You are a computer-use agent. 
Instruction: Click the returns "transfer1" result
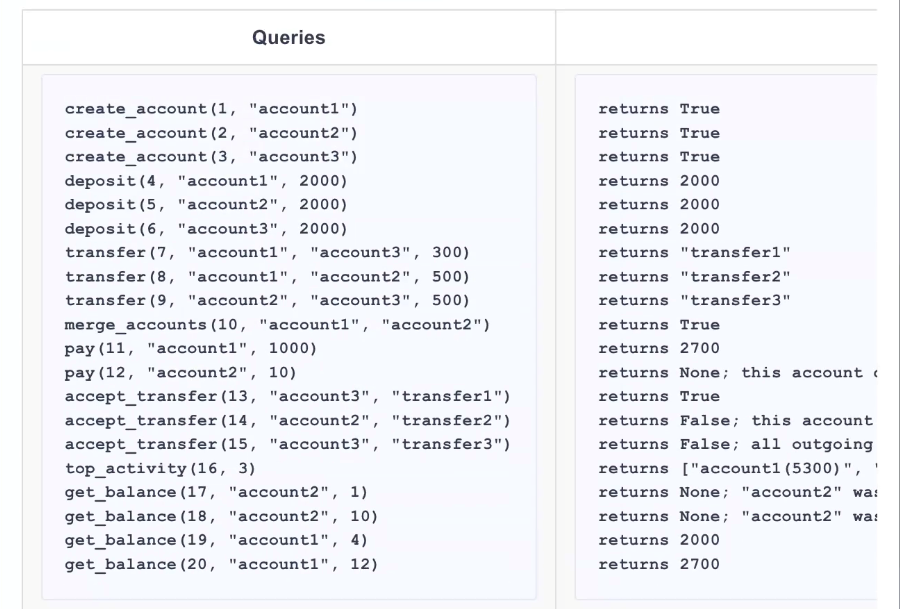694,253
